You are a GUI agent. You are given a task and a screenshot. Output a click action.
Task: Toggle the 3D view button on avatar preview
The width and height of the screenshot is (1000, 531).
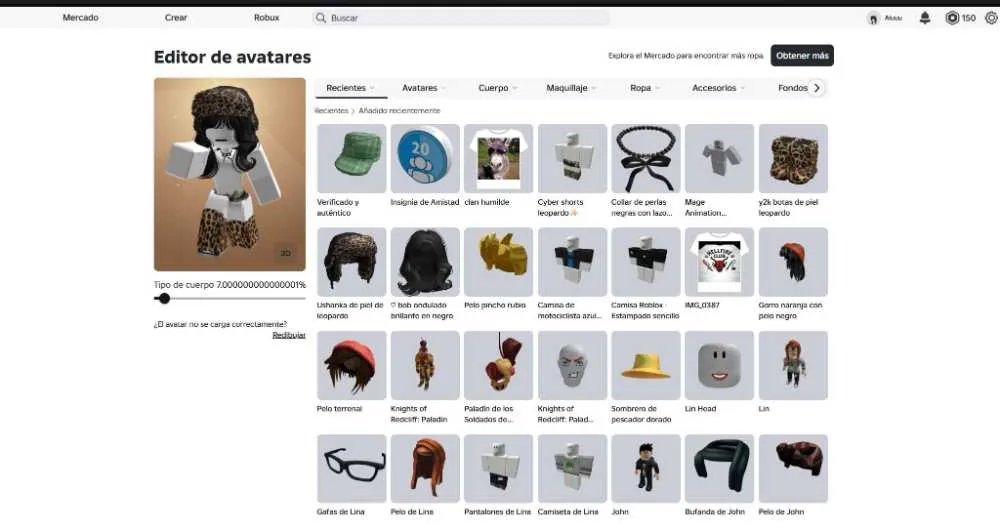(x=286, y=253)
